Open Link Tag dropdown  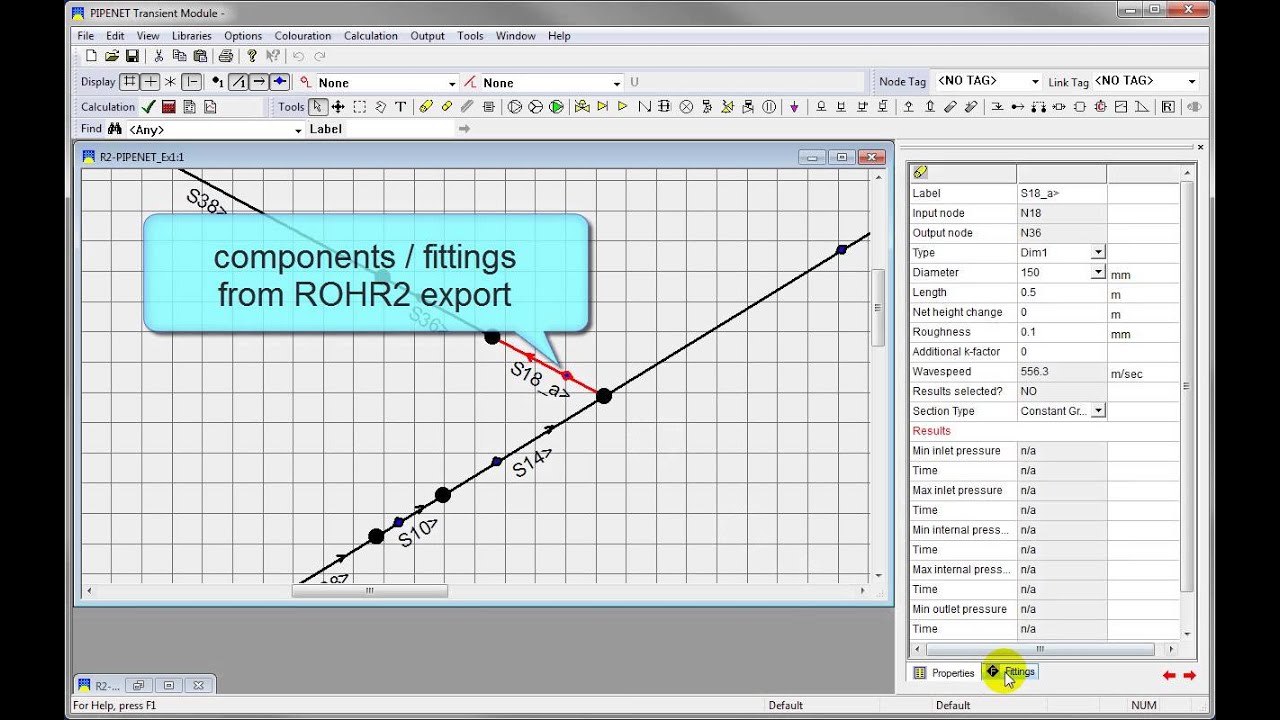[x=1192, y=81]
